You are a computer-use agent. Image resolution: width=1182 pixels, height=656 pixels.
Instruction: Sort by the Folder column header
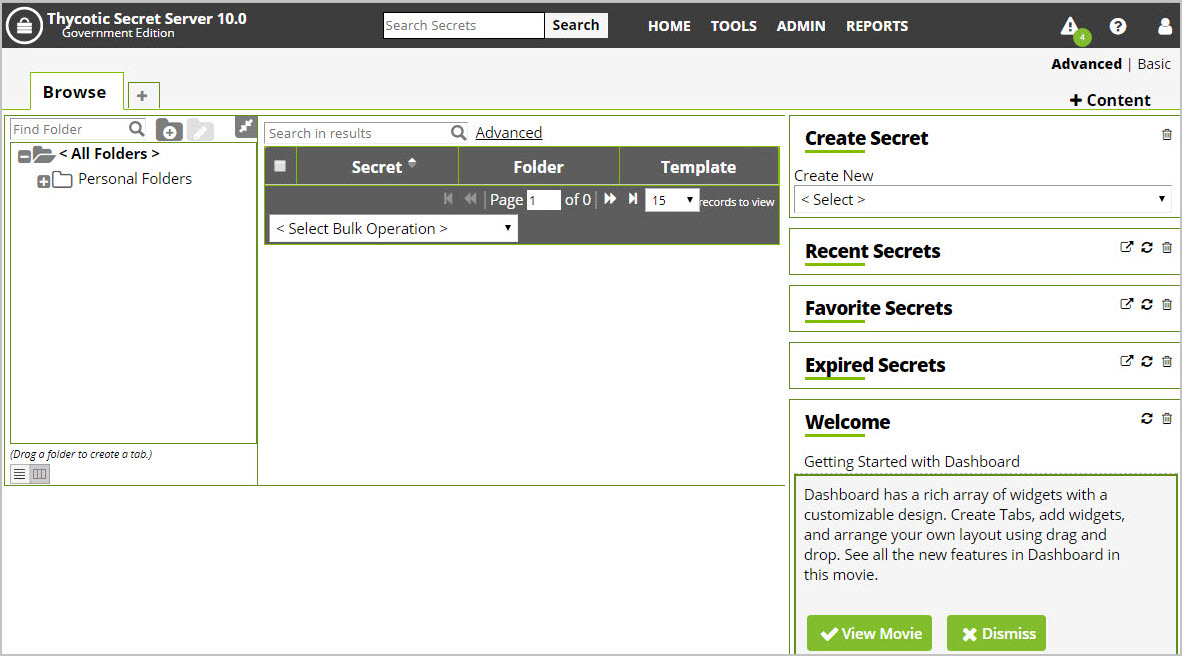pos(539,167)
